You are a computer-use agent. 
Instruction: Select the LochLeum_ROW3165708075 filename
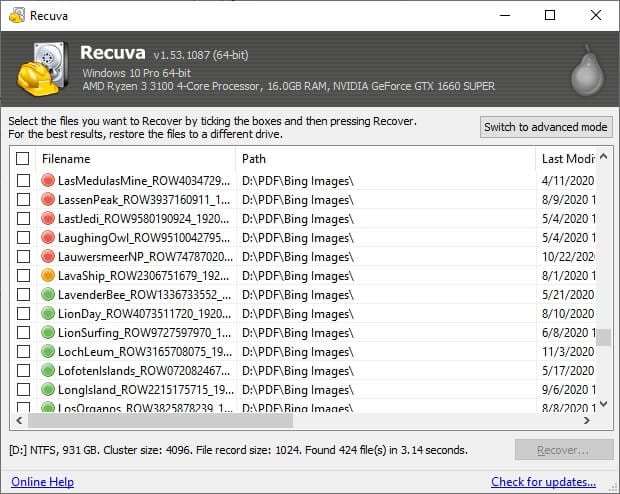point(145,352)
